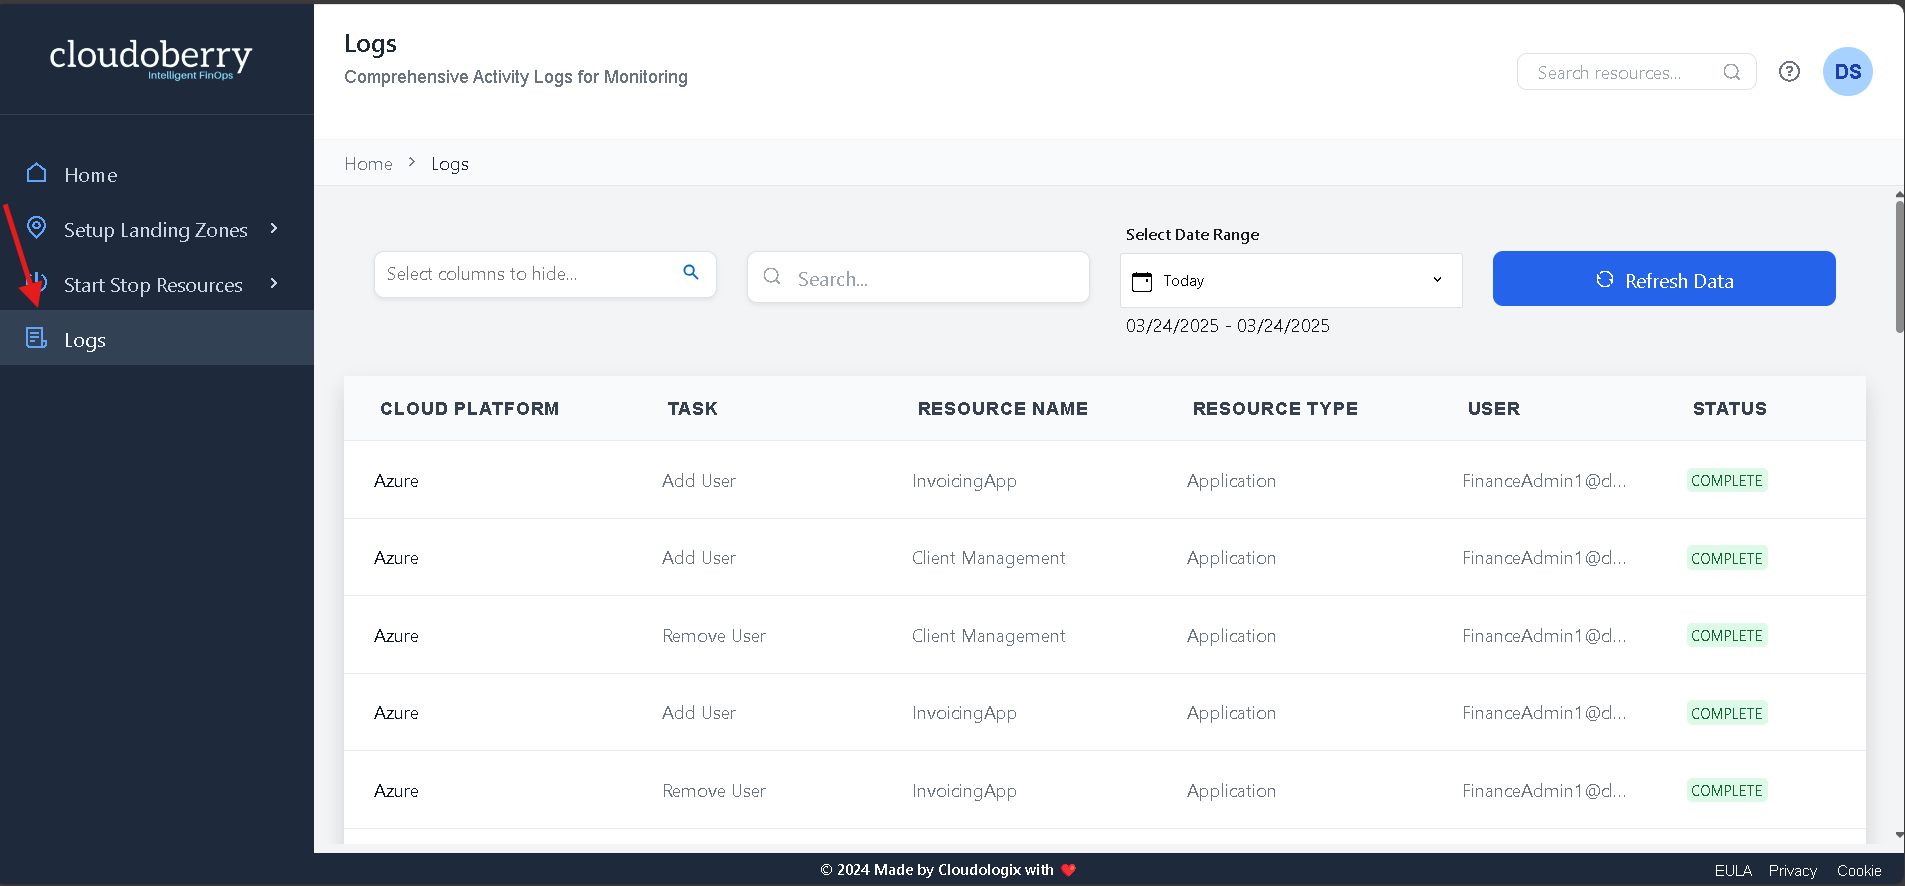The height and width of the screenshot is (886, 1905).
Task: Click Remove User for Client Management row
Action: pyautogui.click(x=714, y=636)
